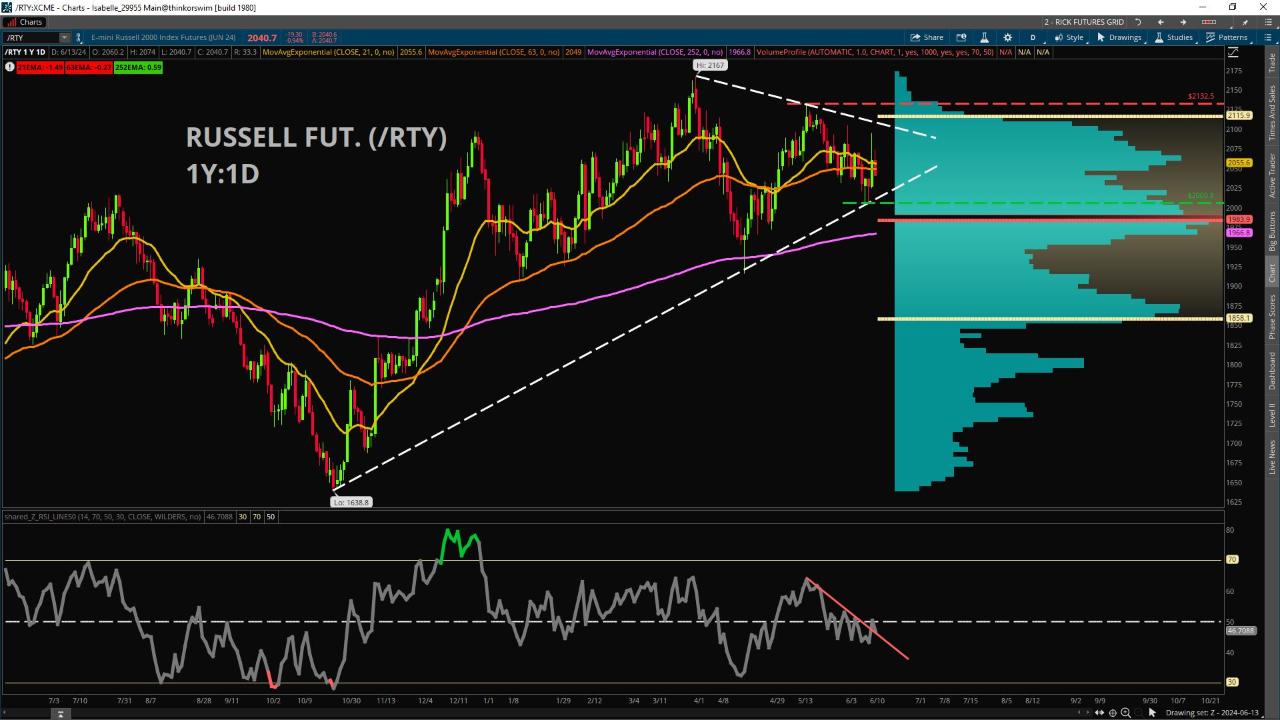Open Times And Sales side panel
The image size is (1280, 720).
pos(1272,110)
